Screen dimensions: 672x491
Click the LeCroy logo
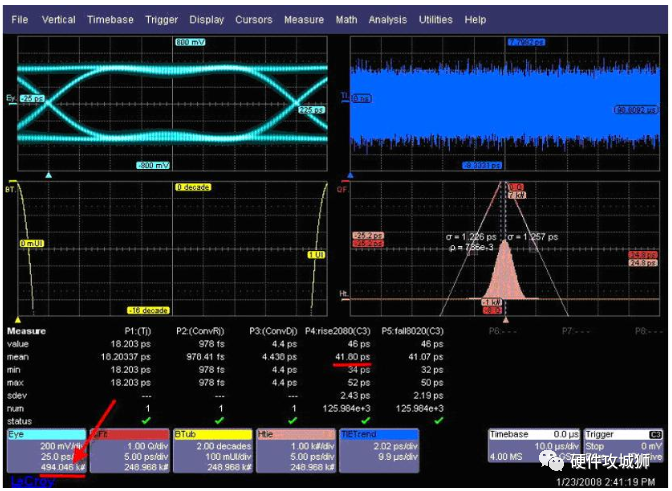(x=32, y=482)
